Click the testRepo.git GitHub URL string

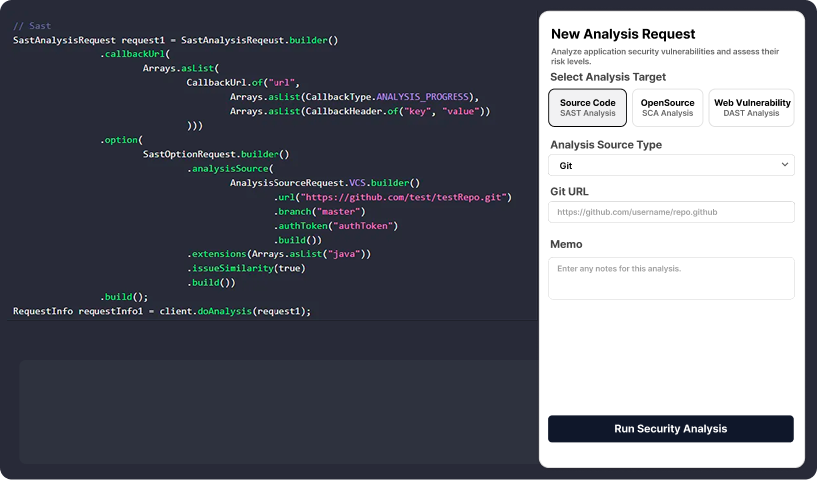click(405, 198)
